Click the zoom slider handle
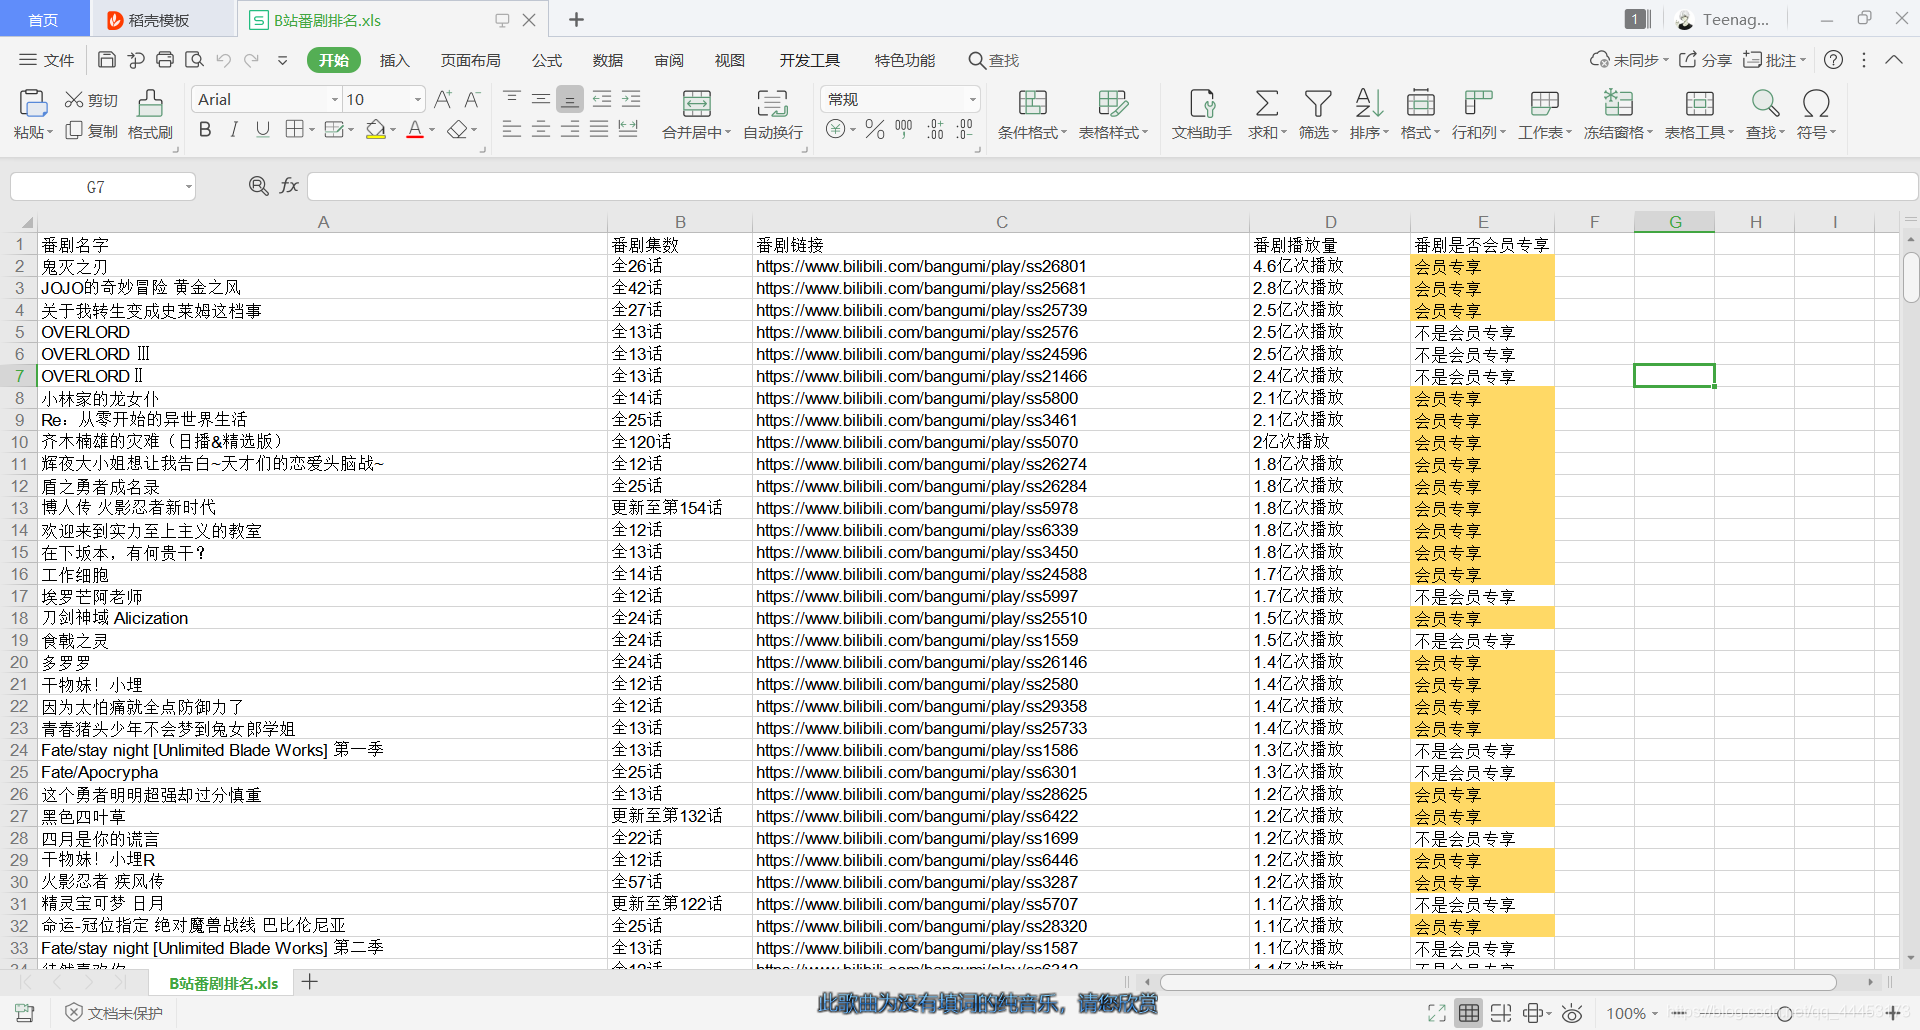This screenshot has width=1920, height=1030. [1785, 1013]
